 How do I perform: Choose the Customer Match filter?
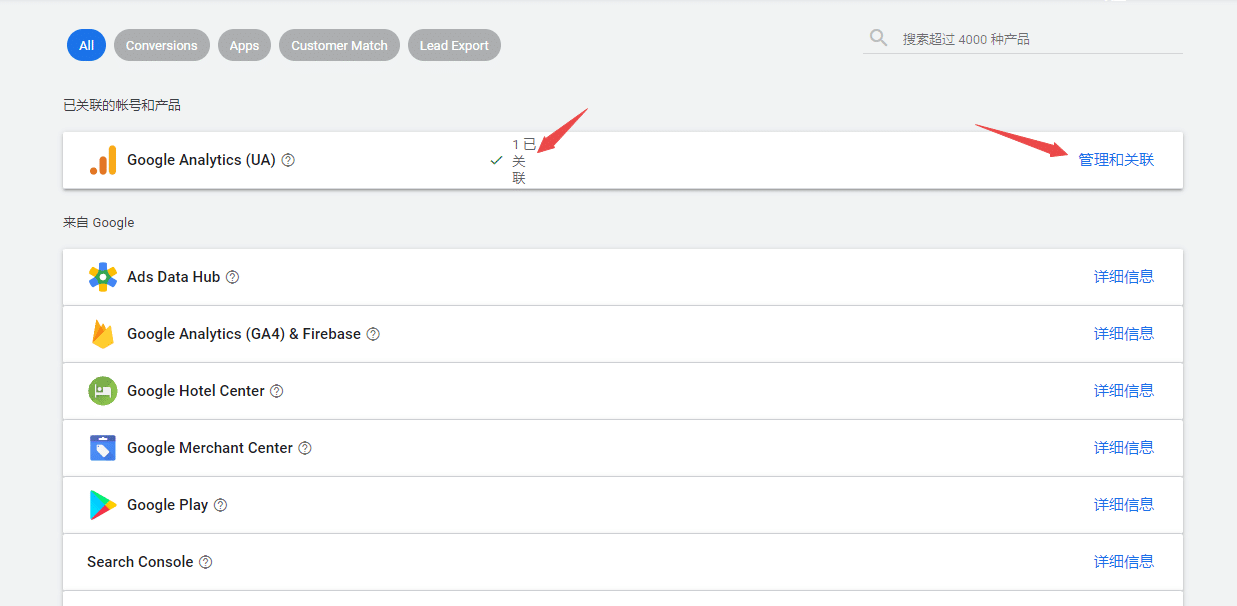click(339, 45)
